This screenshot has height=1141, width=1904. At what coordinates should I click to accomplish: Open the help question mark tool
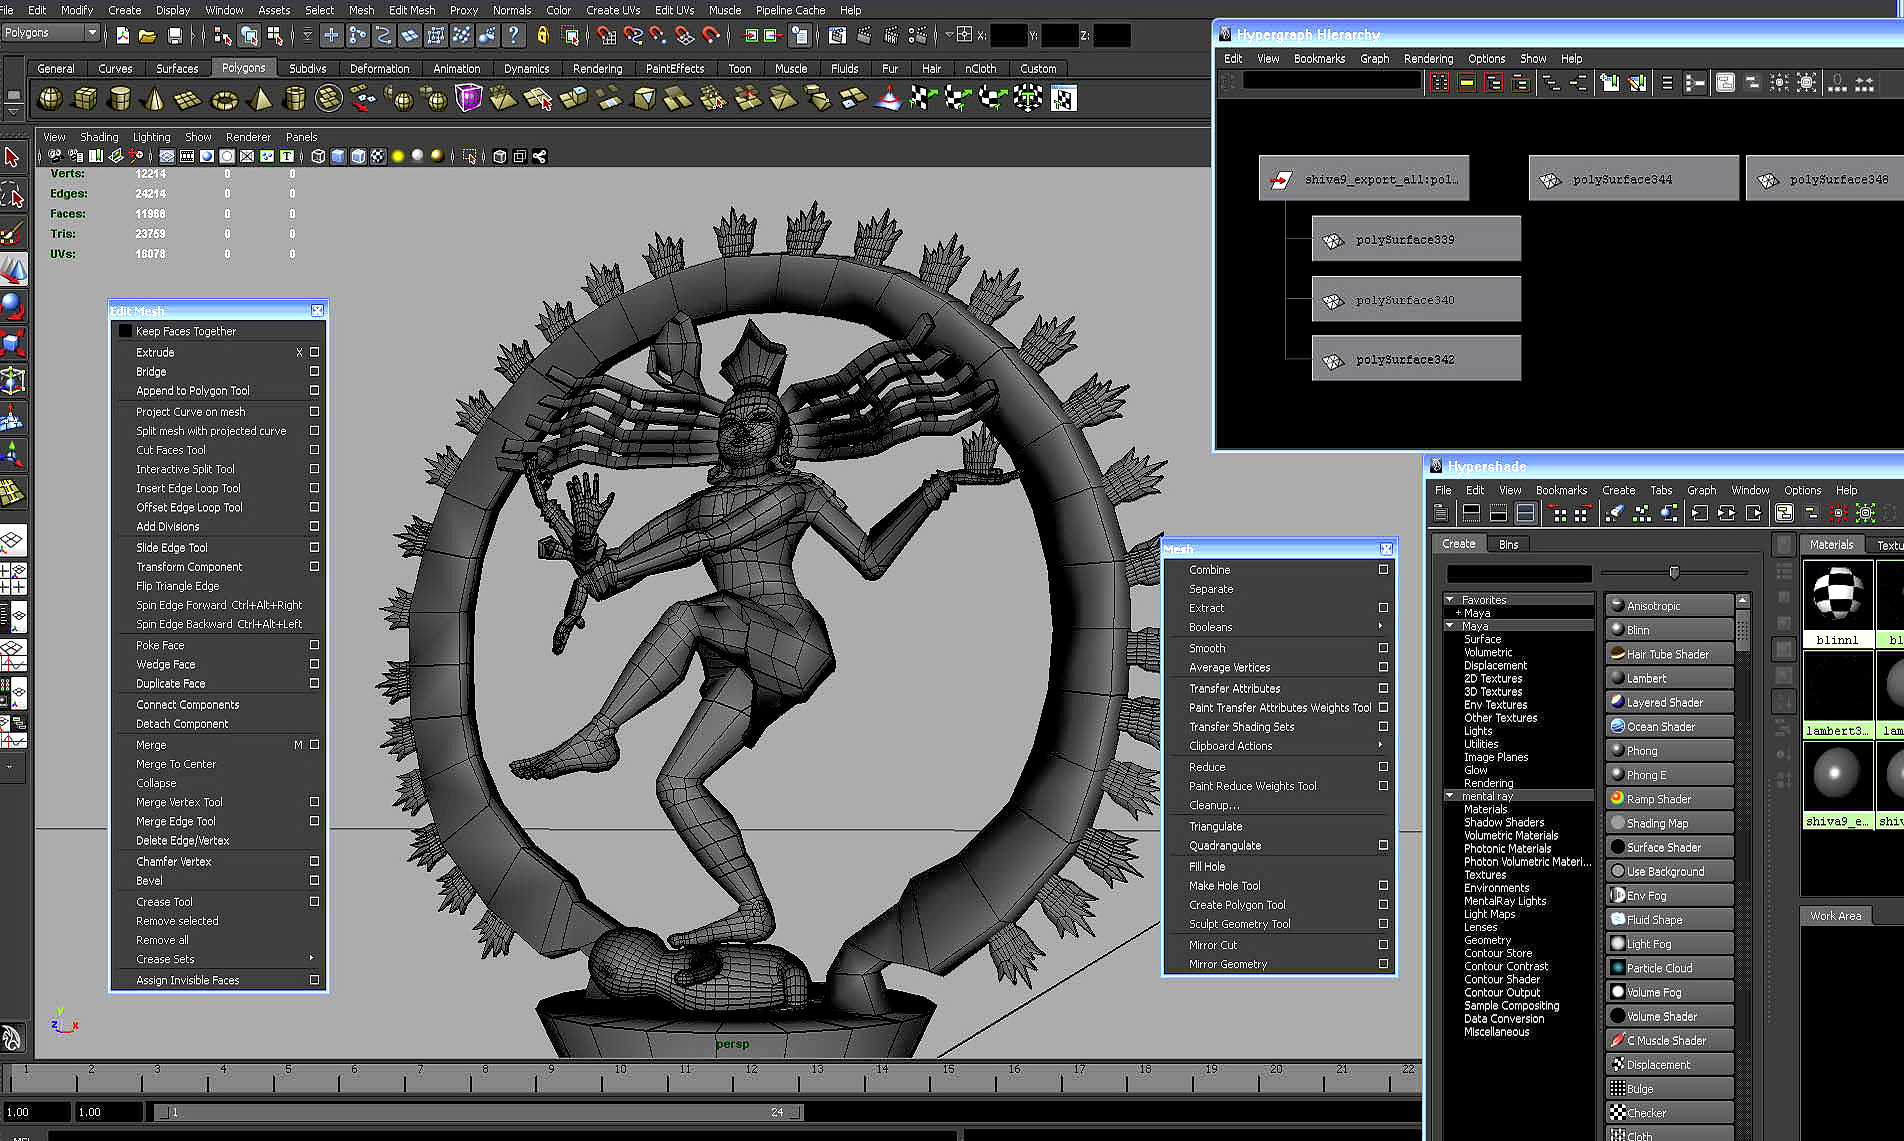coord(513,36)
